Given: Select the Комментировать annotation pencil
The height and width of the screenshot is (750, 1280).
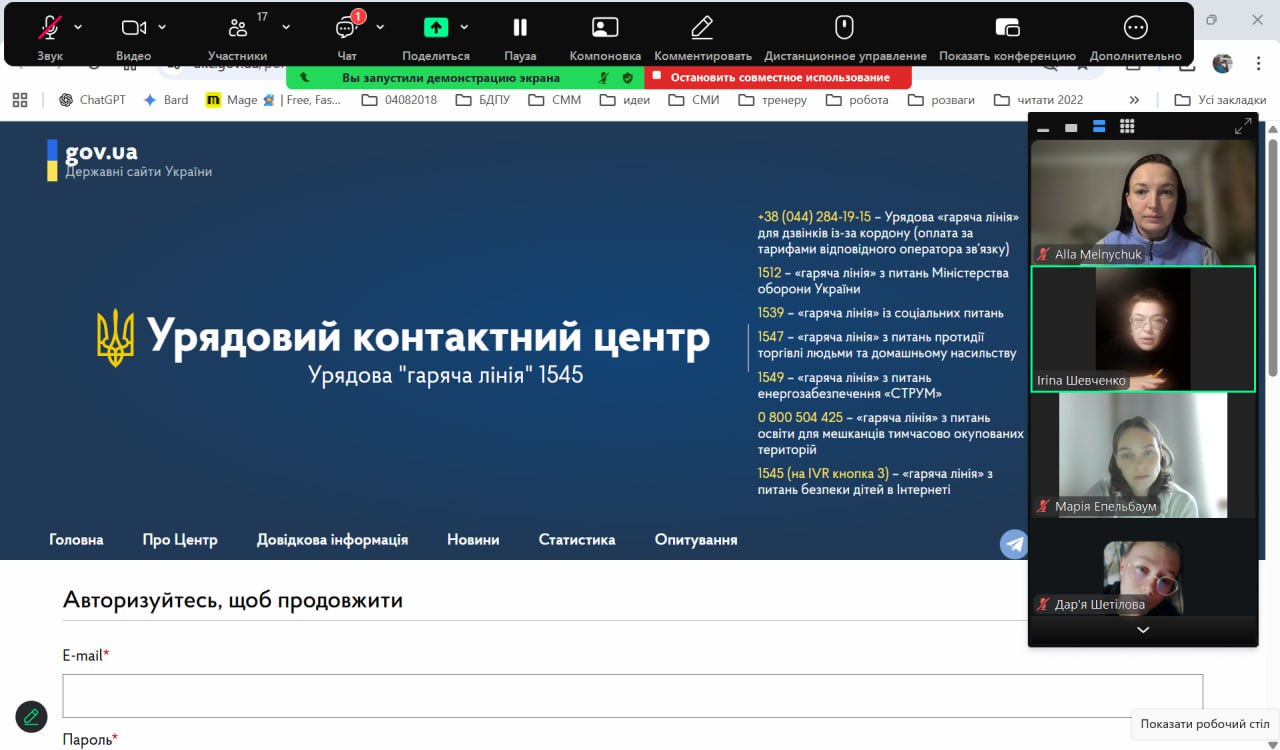Looking at the screenshot, I should (702, 28).
